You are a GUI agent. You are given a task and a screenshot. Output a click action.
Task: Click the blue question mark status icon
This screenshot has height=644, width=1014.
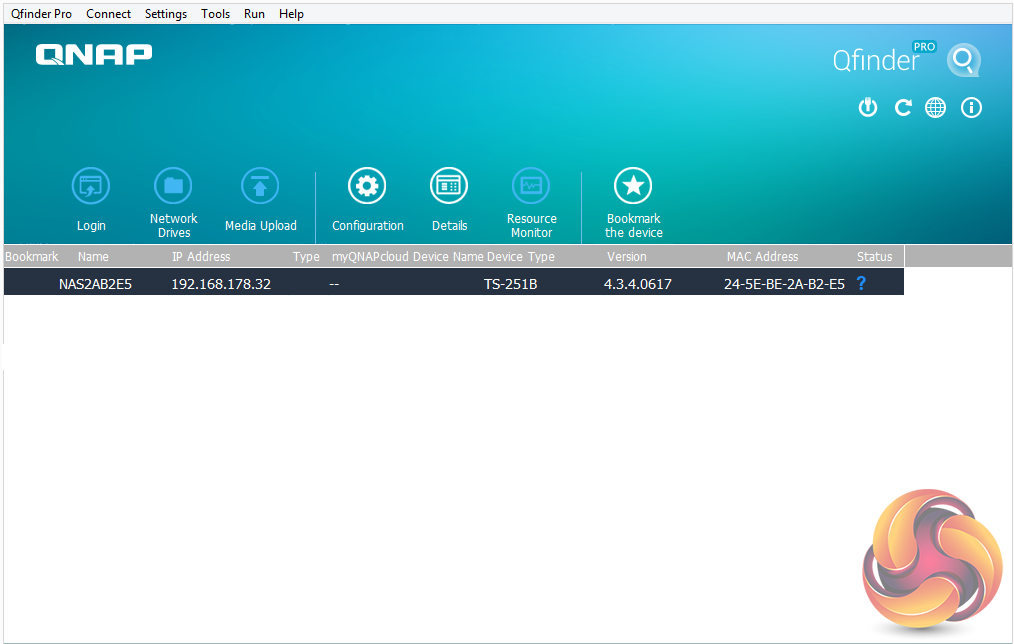click(x=861, y=283)
